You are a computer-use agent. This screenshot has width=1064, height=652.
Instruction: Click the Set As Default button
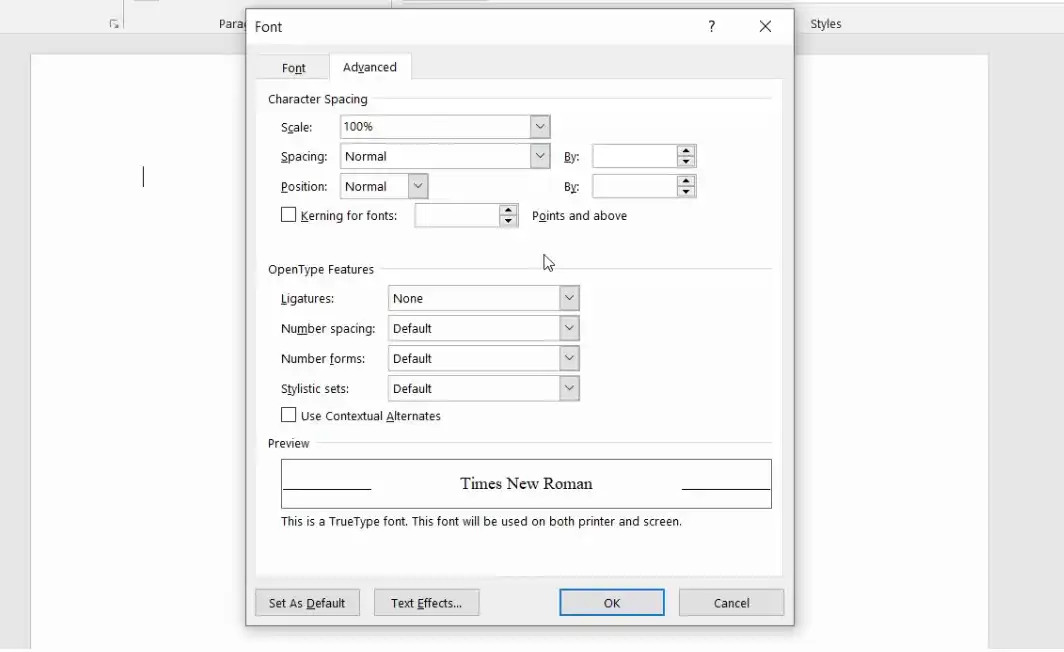(307, 602)
